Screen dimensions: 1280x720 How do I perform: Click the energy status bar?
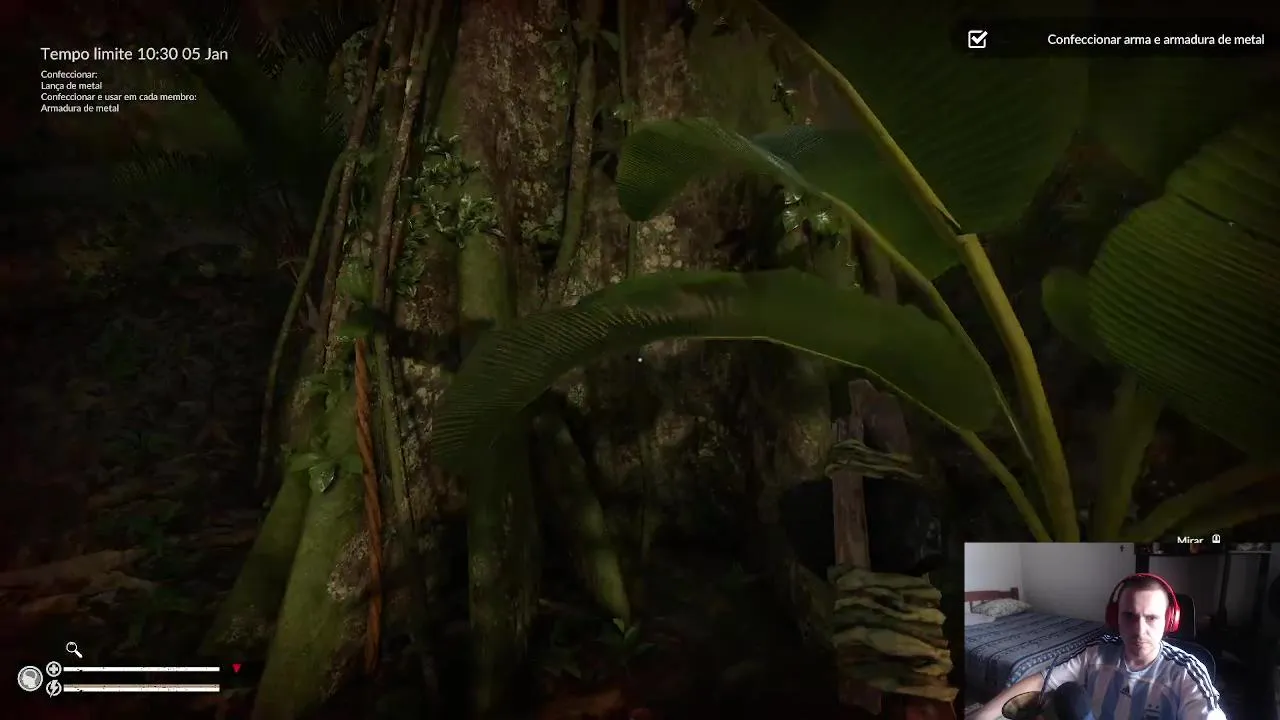(141, 688)
